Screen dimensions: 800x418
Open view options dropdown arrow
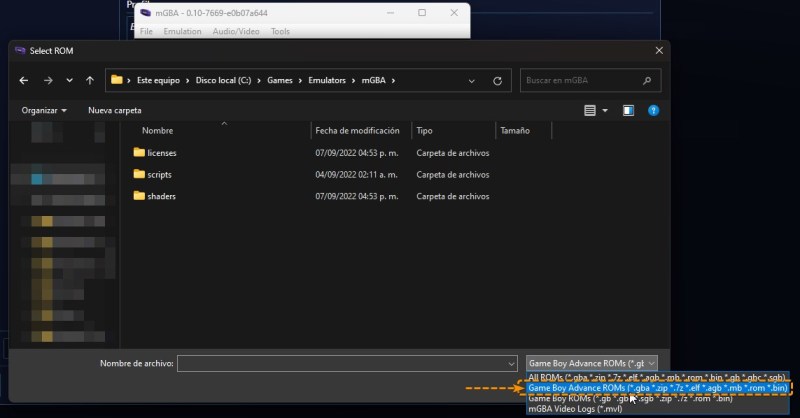605,110
